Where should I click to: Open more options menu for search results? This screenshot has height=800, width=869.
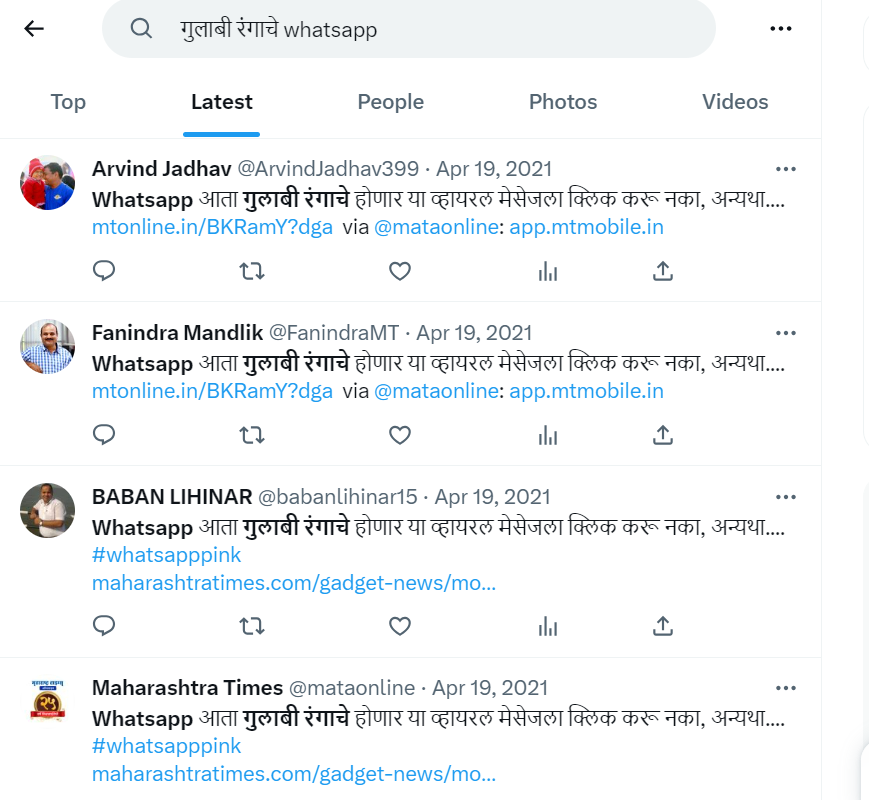(779, 28)
